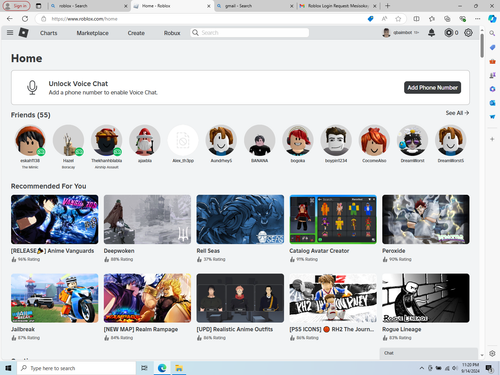Close the Home - Roblox tab
Viewport: 500px width, 375px height.
pos(209,6)
